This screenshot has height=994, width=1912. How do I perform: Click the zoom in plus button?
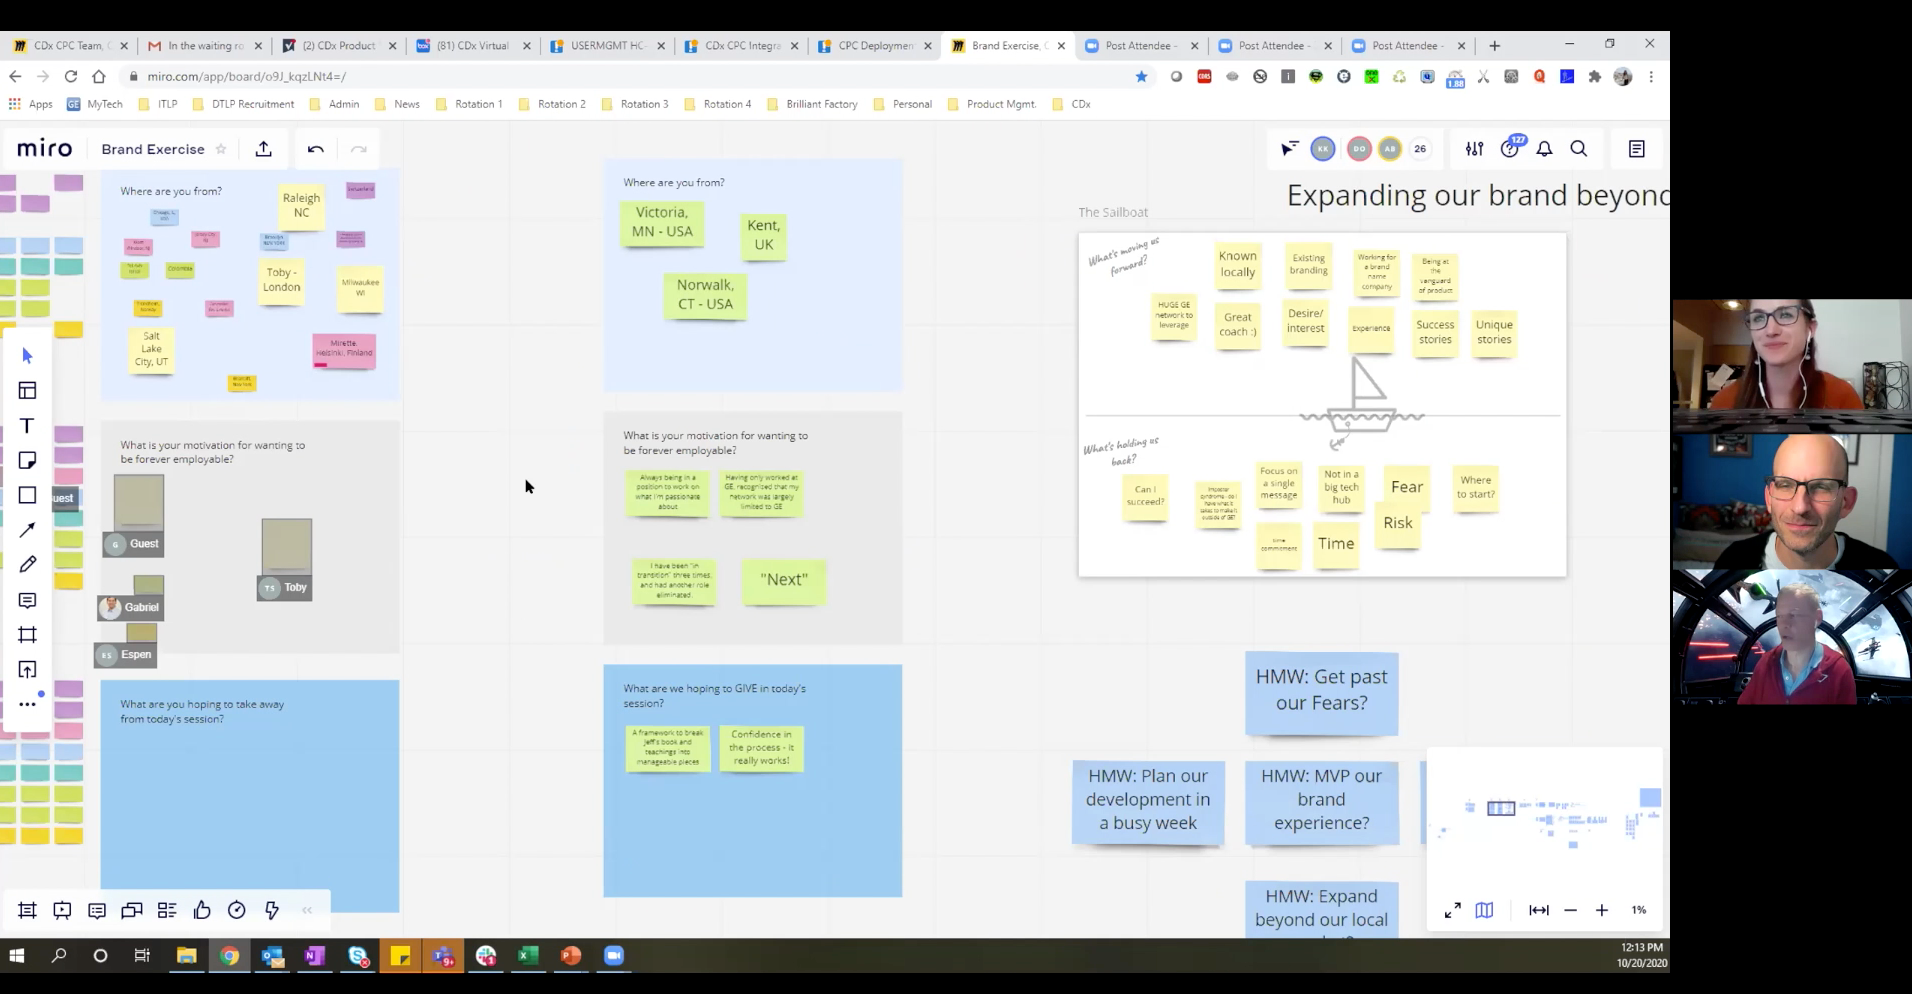click(x=1602, y=910)
